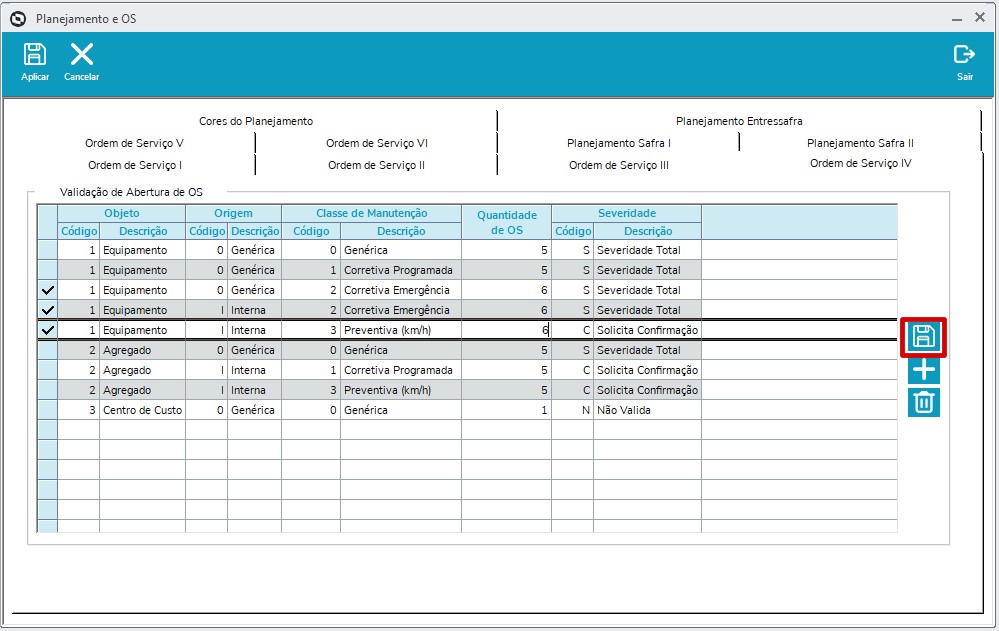Switch to Ordem de Serviço I tab
999x631 pixels.
tap(134, 165)
